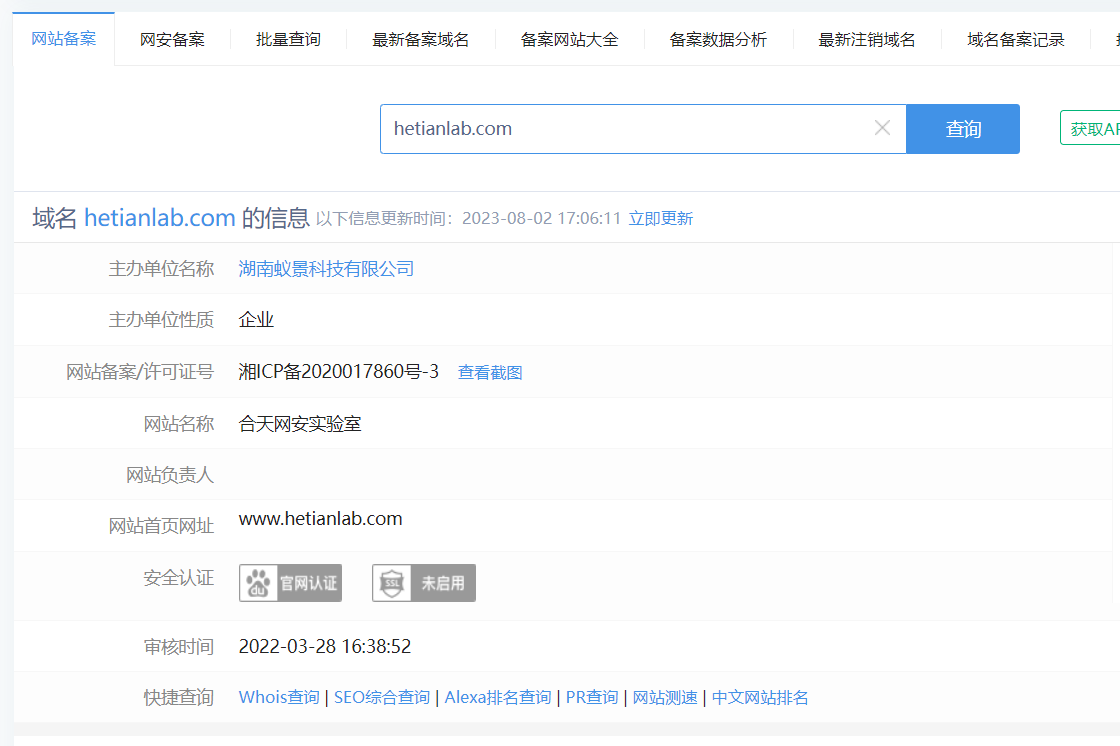1120x746 pixels.
Task: Click 查看截图 next to ICP number
Action: pos(490,372)
